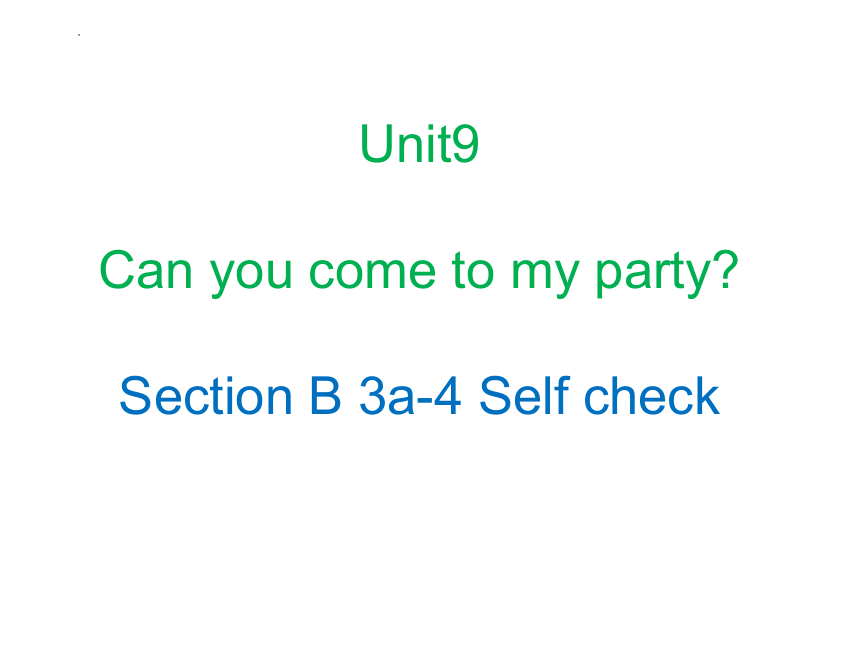Select the word to before my
Image resolution: width=860 pixels, height=645 pixels.
pyautogui.click(x=473, y=269)
